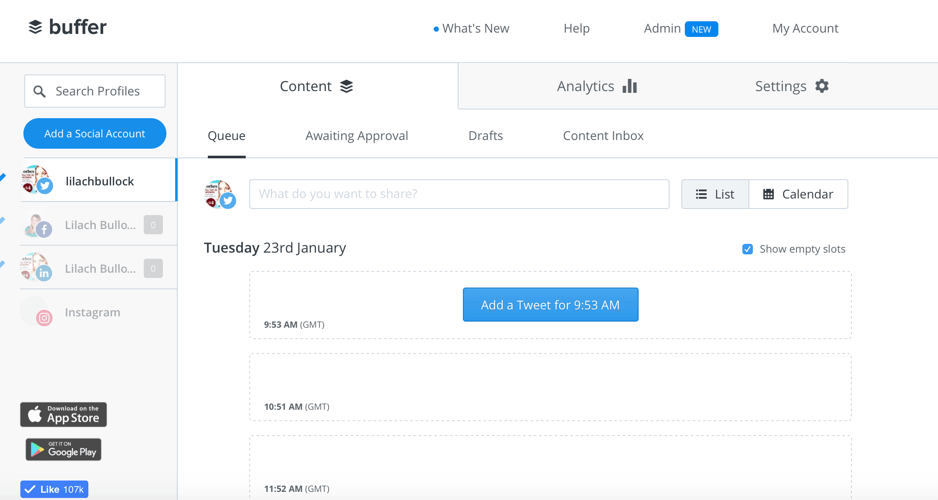Open the Get it on Google Play badge
This screenshot has height=500, width=938.
[63, 450]
